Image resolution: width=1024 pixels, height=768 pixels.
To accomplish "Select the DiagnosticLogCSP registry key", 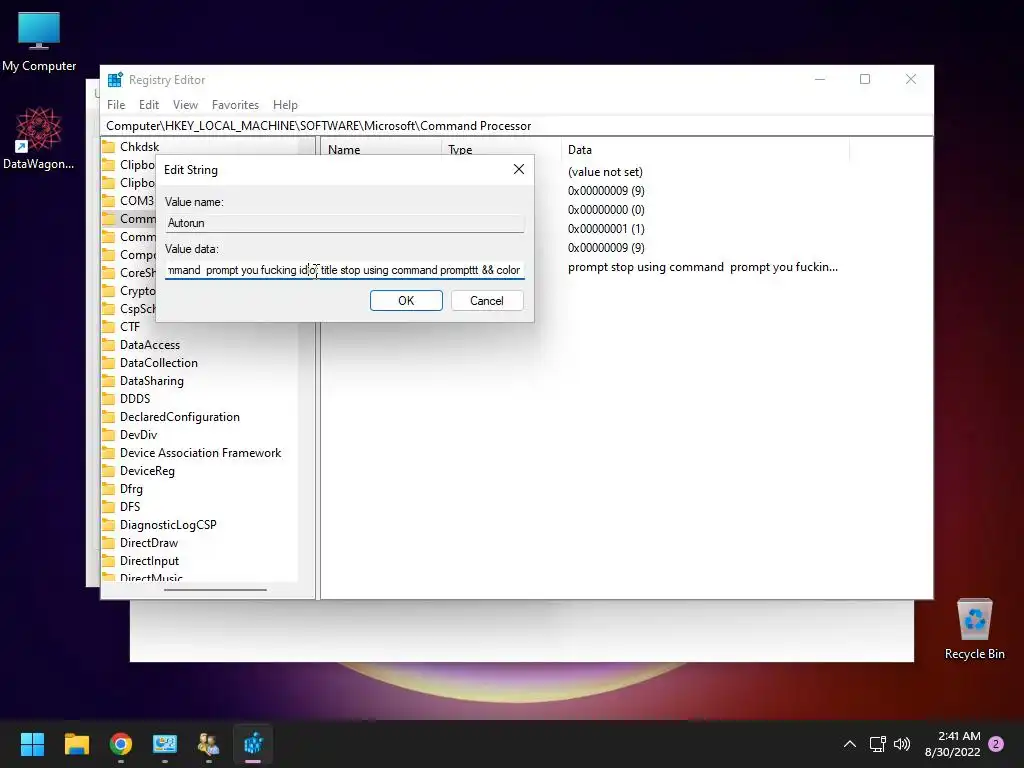I will 168,524.
